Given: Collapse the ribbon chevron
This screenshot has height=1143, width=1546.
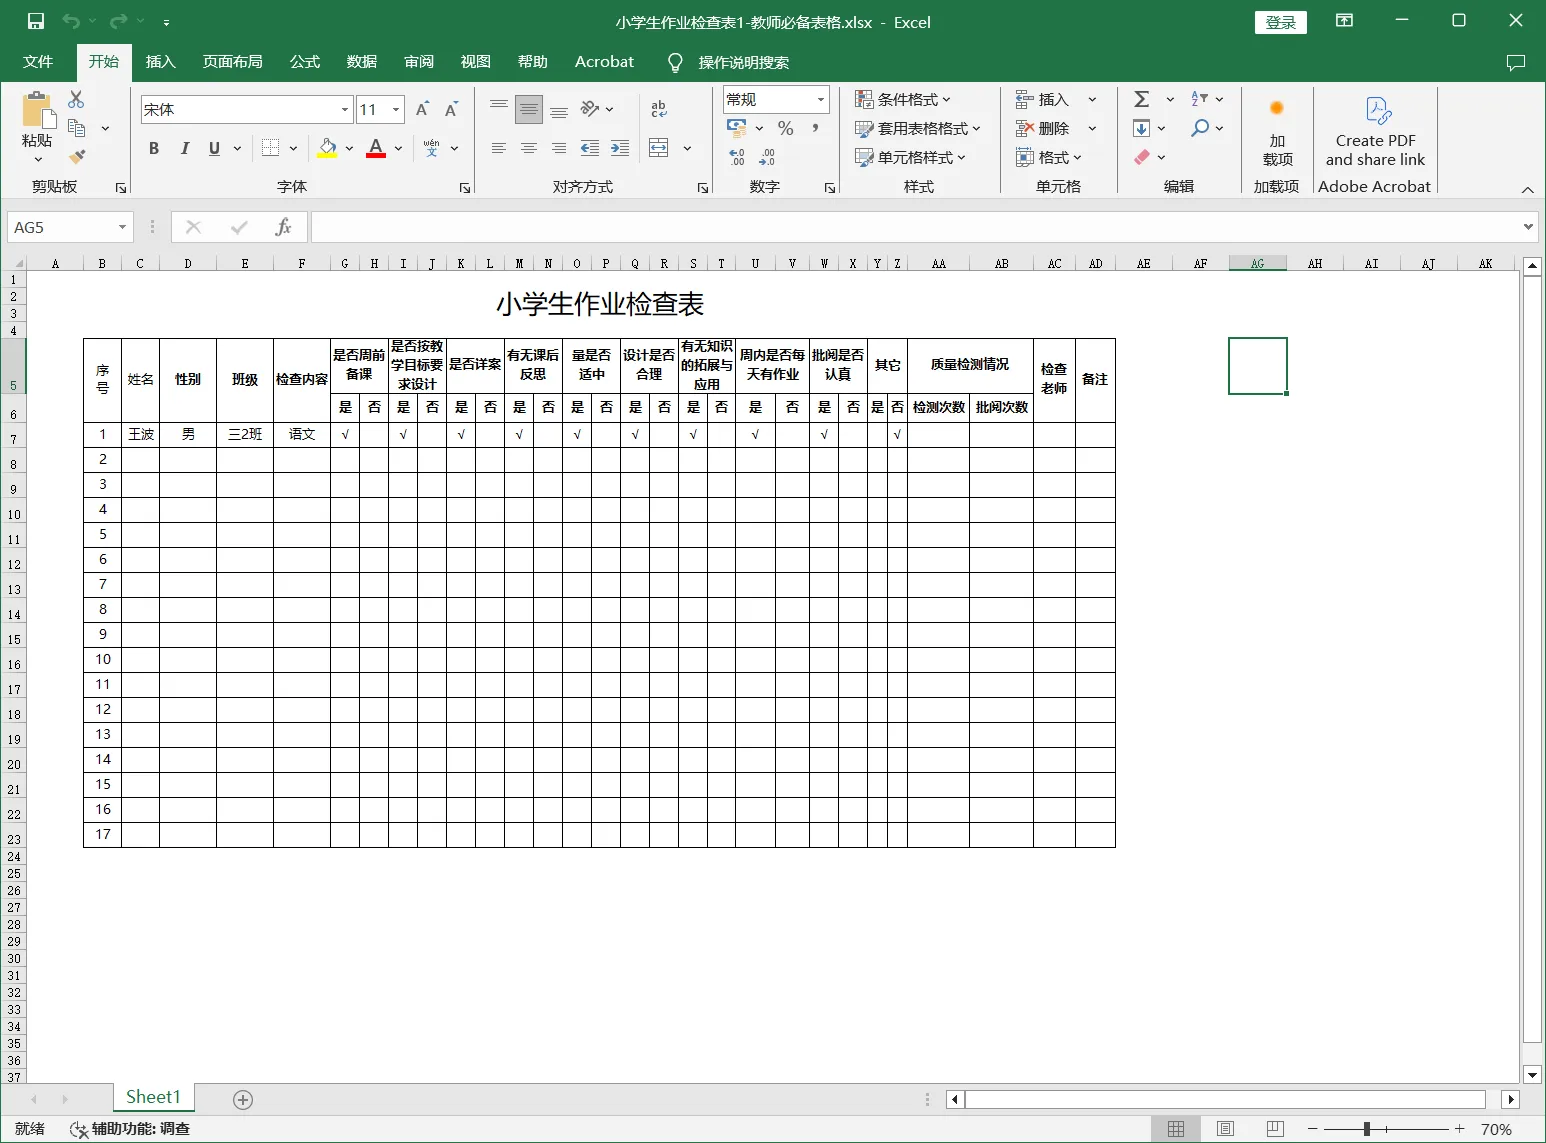Looking at the screenshot, I should pos(1527,189).
